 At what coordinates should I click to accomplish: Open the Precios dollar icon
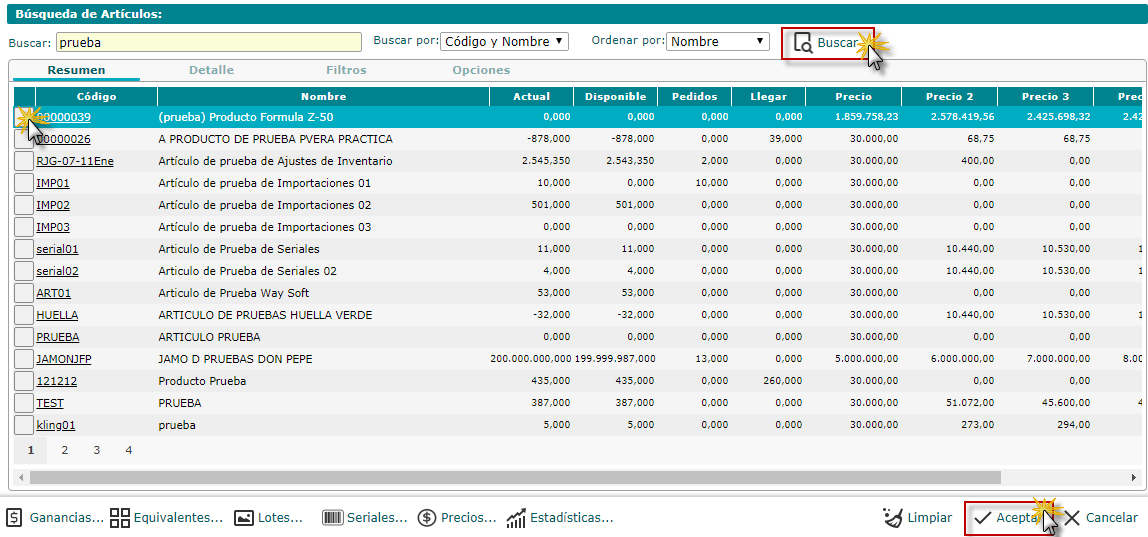(426, 518)
